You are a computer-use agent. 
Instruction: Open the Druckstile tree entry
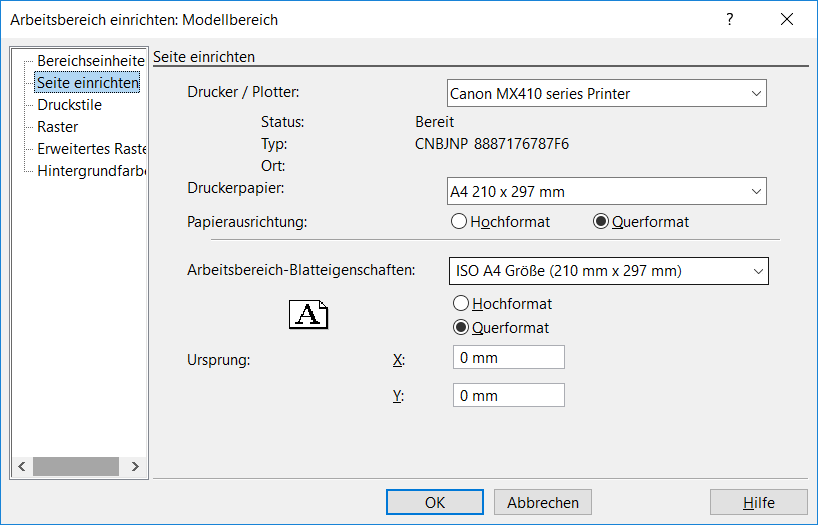69,104
